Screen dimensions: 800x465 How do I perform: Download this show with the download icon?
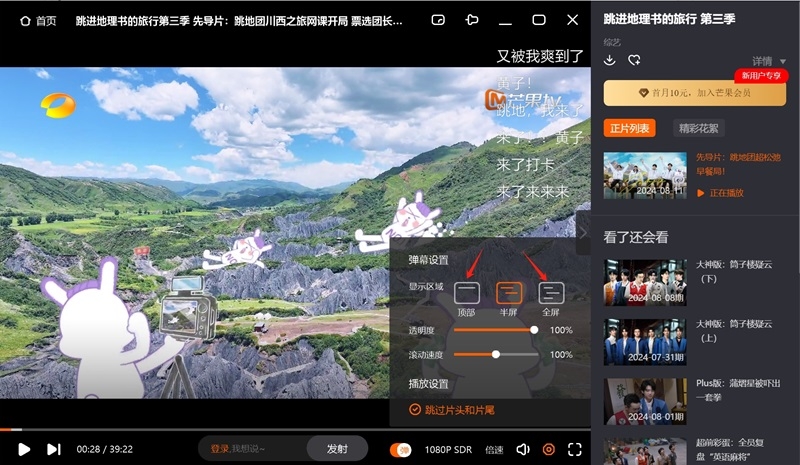point(609,60)
